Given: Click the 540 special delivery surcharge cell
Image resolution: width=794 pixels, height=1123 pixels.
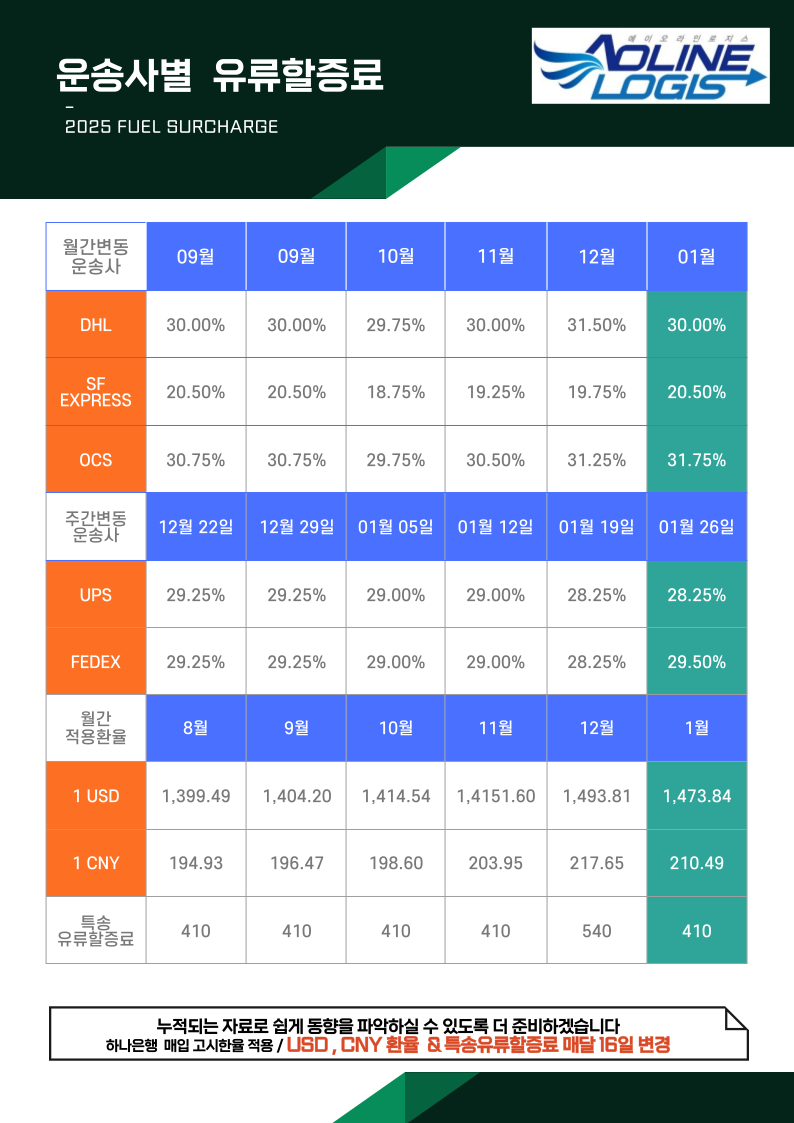Looking at the screenshot, I should (596, 931).
